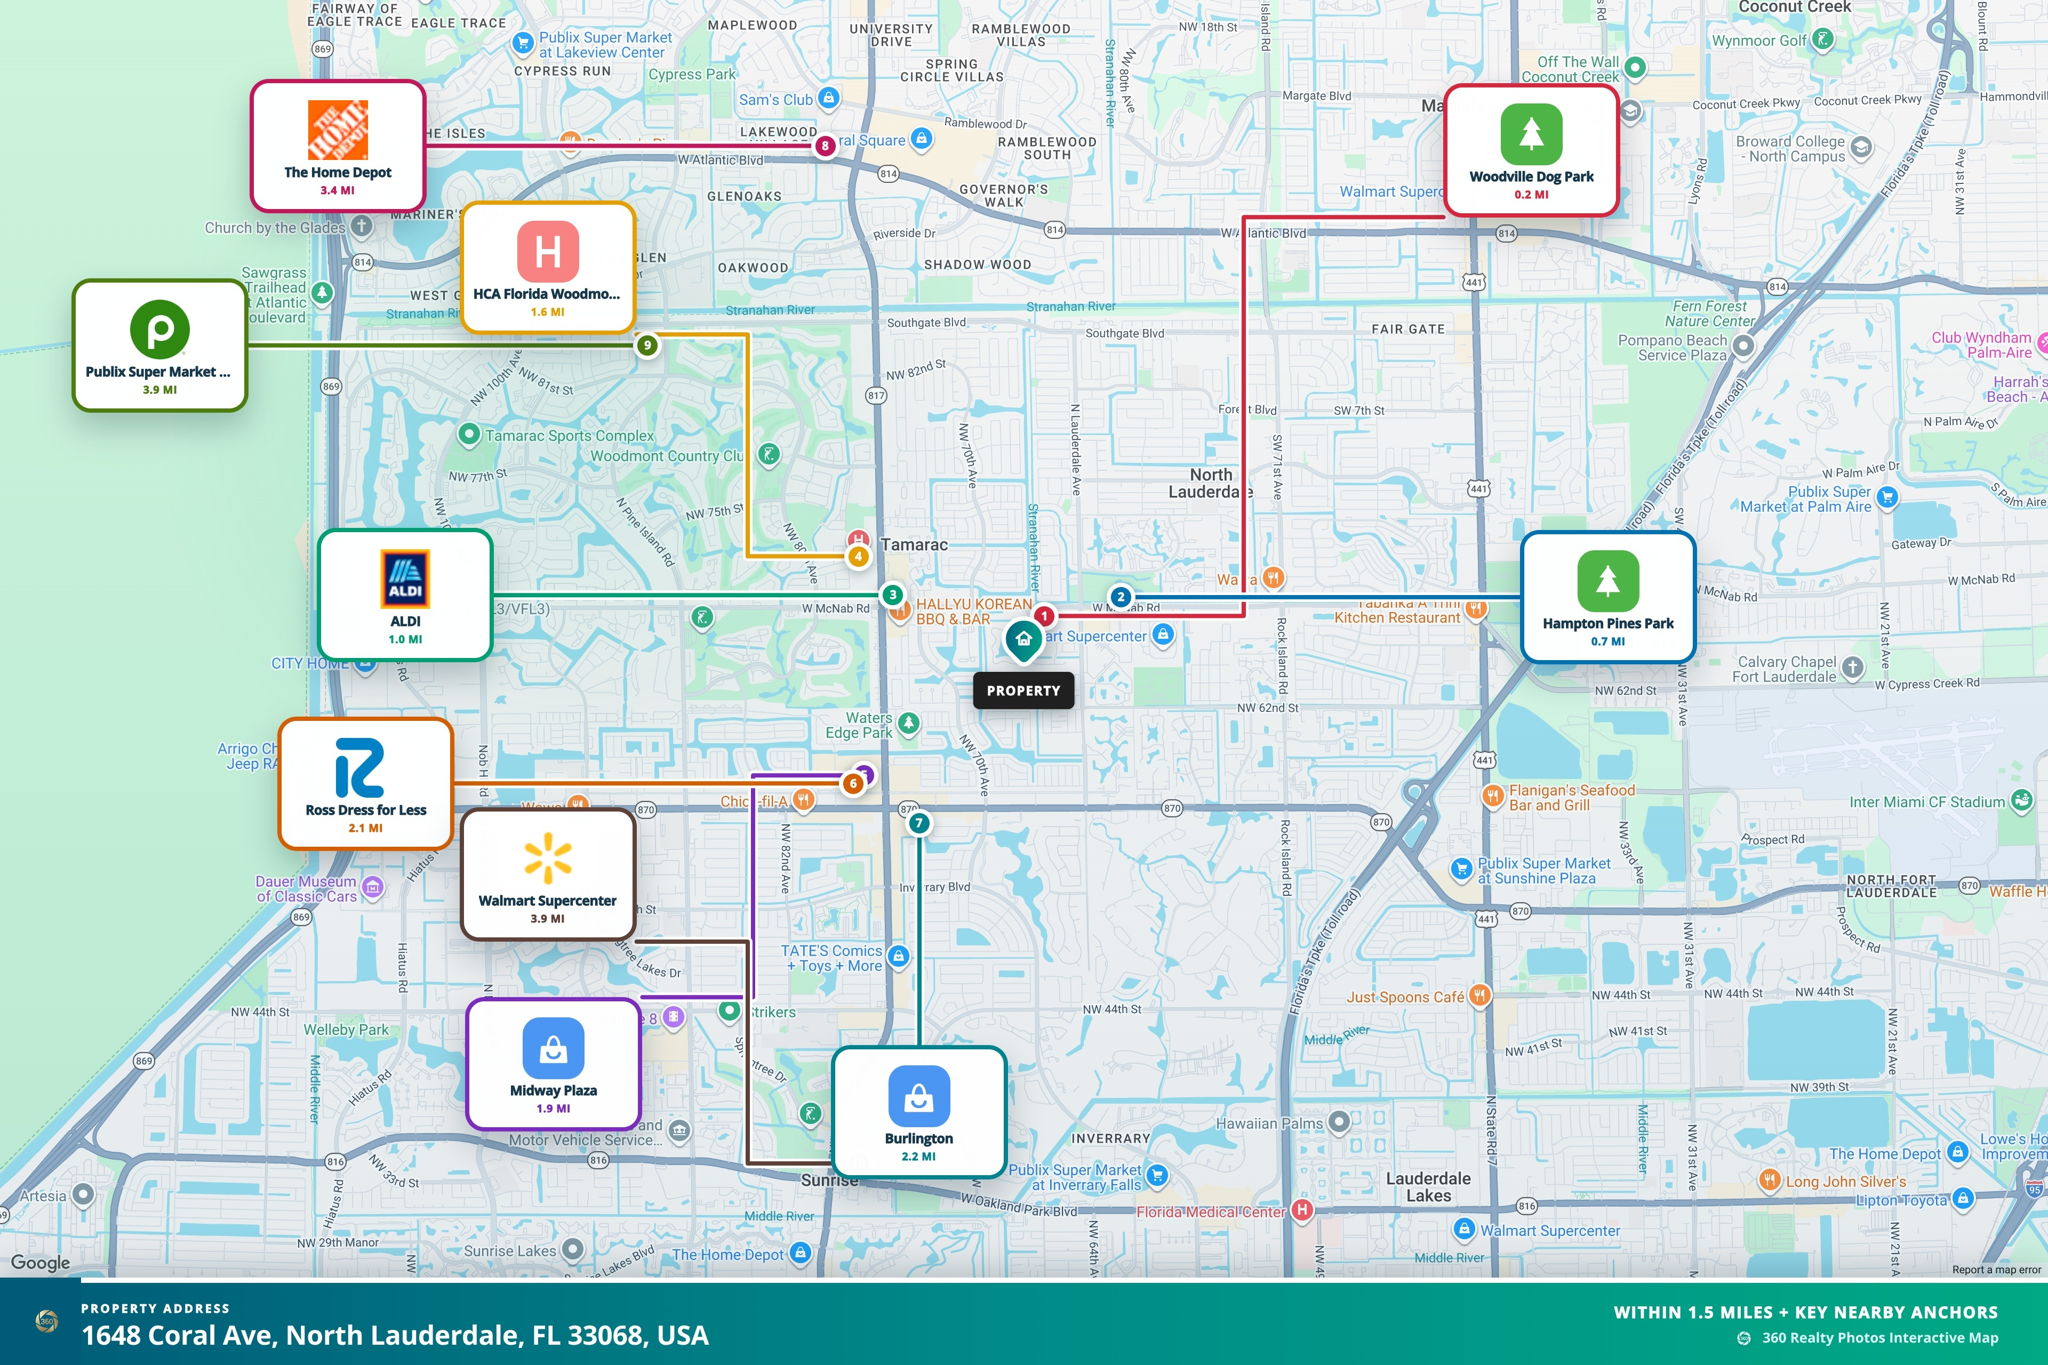The width and height of the screenshot is (2048, 1365).
Task: Open the Hampton Pines Park card
Action: pyautogui.click(x=1608, y=598)
